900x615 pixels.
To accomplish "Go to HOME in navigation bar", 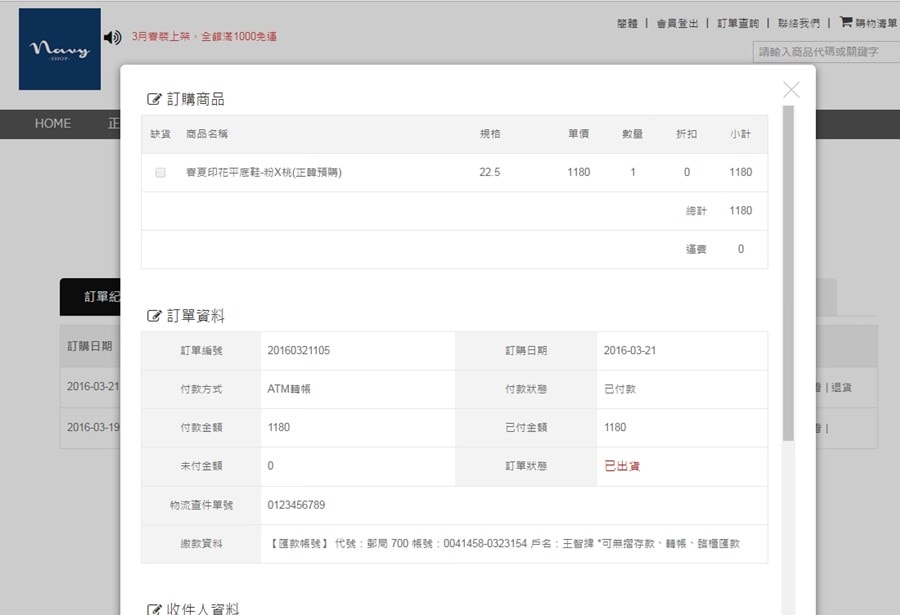I will click(x=53, y=124).
